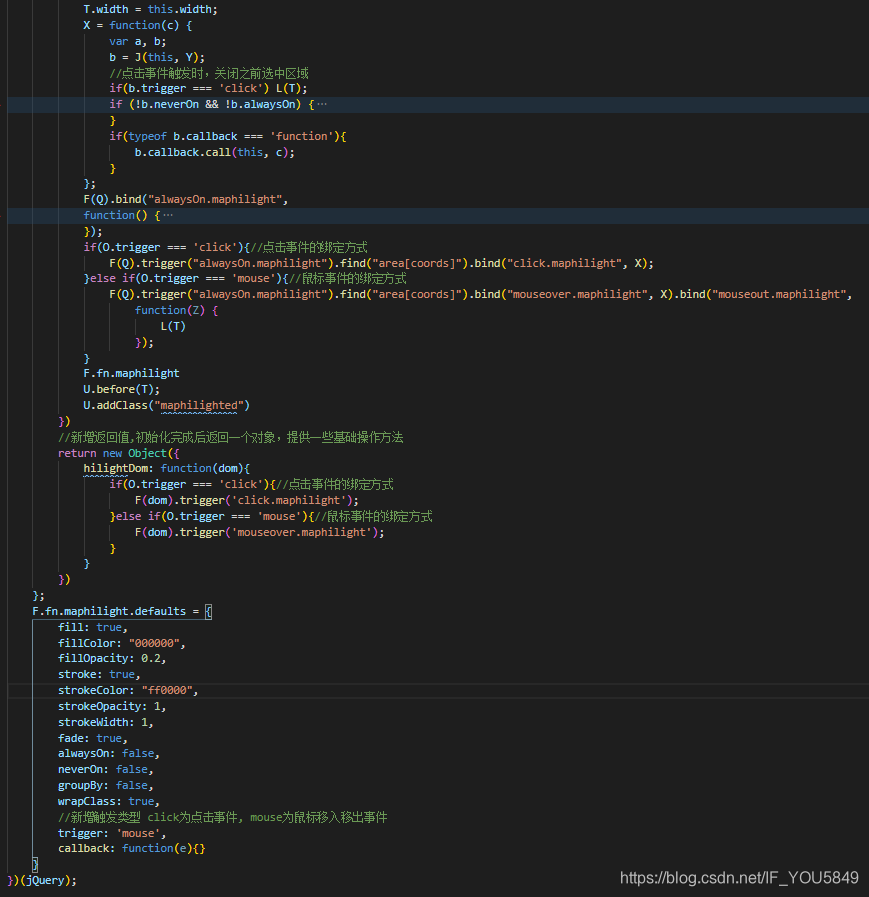The width and height of the screenshot is (869, 897).
Task: Click the comment starting "//新增返回值"
Action: pos(231,437)
